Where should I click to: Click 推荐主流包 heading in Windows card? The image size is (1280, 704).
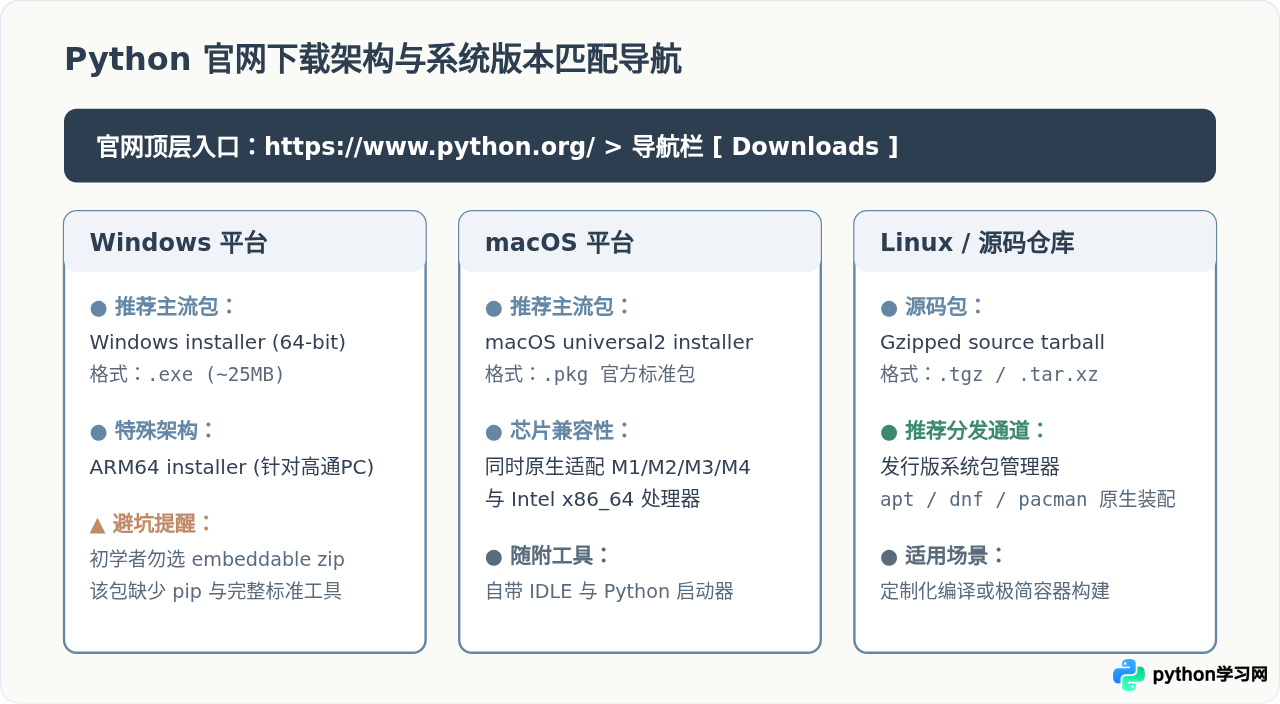163,307
